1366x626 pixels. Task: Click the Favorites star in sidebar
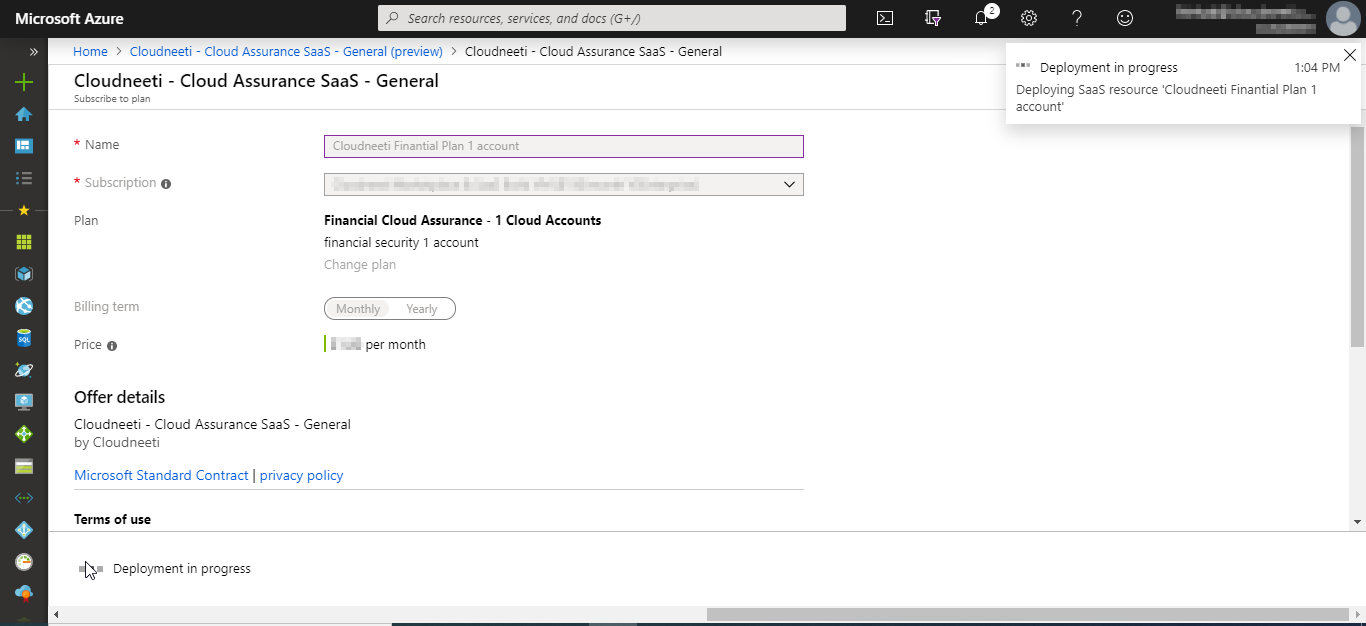pos(23,209)
